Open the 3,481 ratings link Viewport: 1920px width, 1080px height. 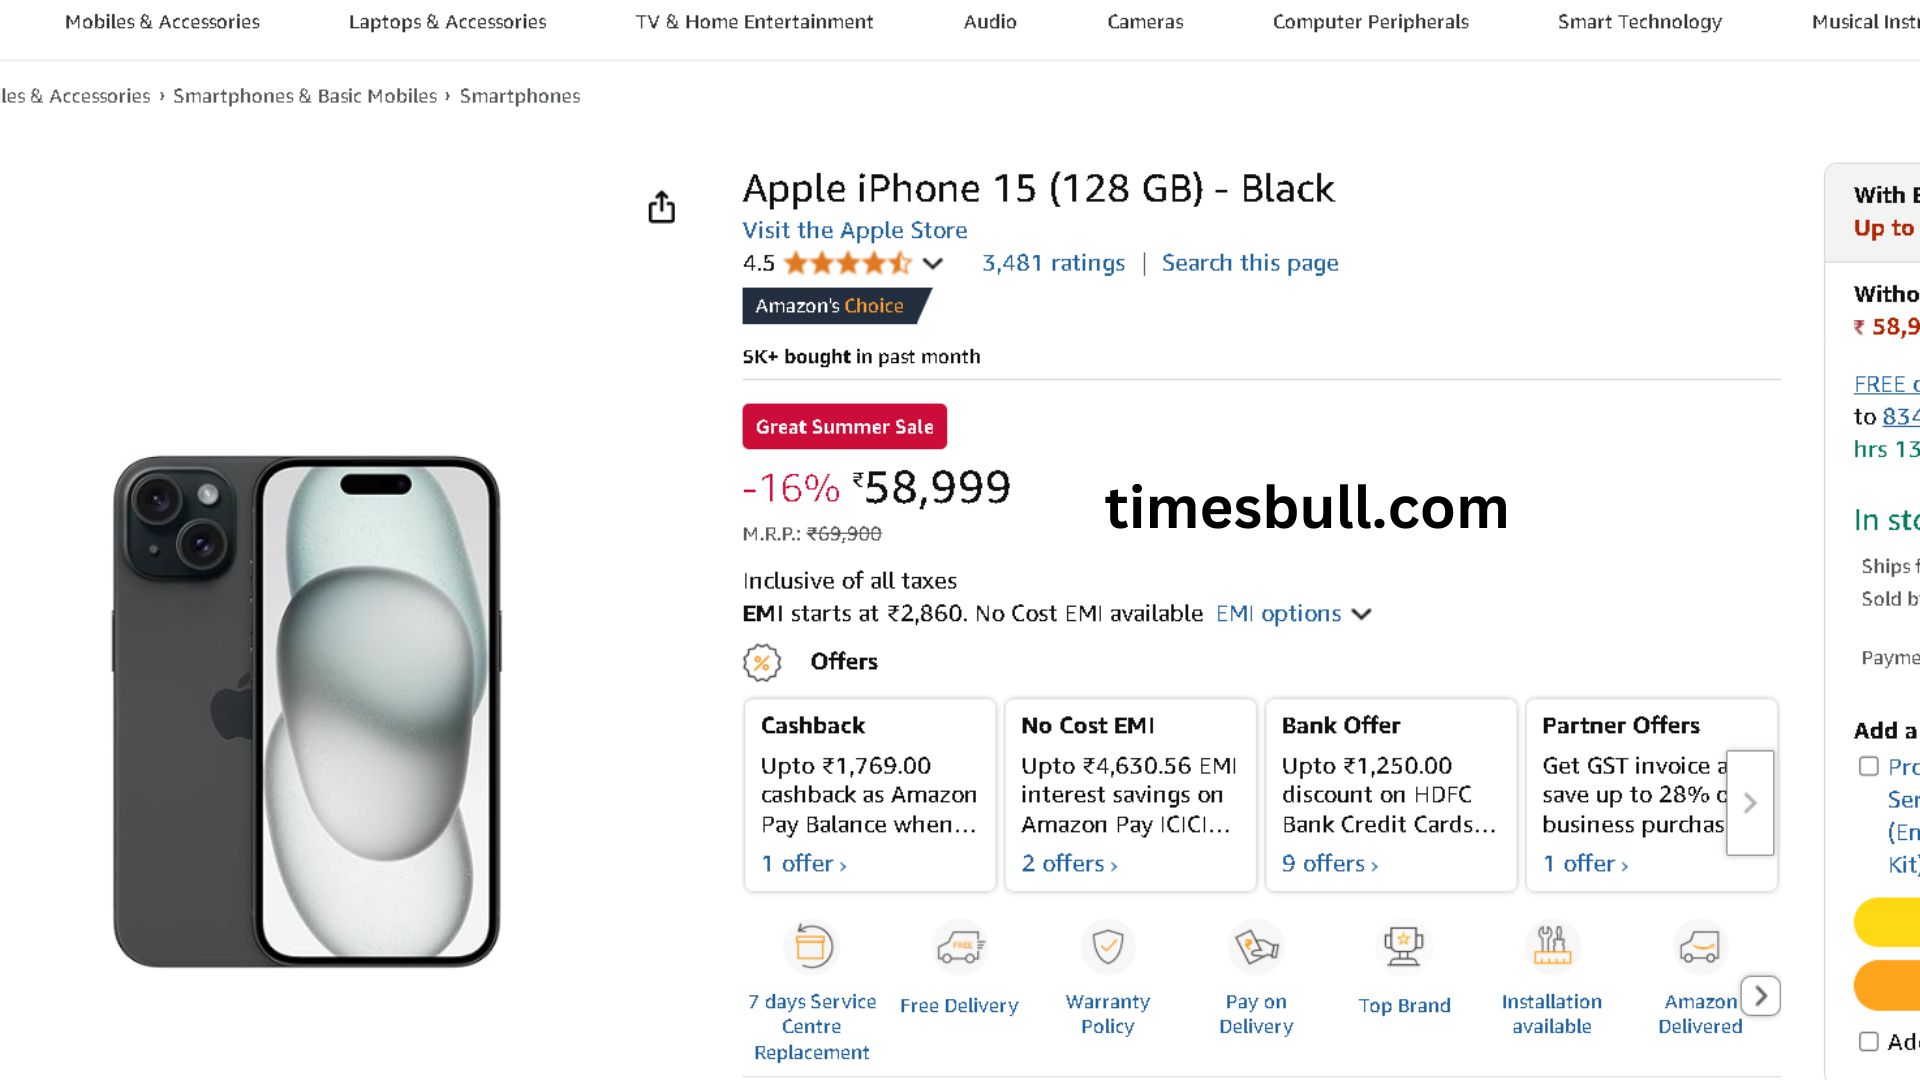pos(1053,263)
